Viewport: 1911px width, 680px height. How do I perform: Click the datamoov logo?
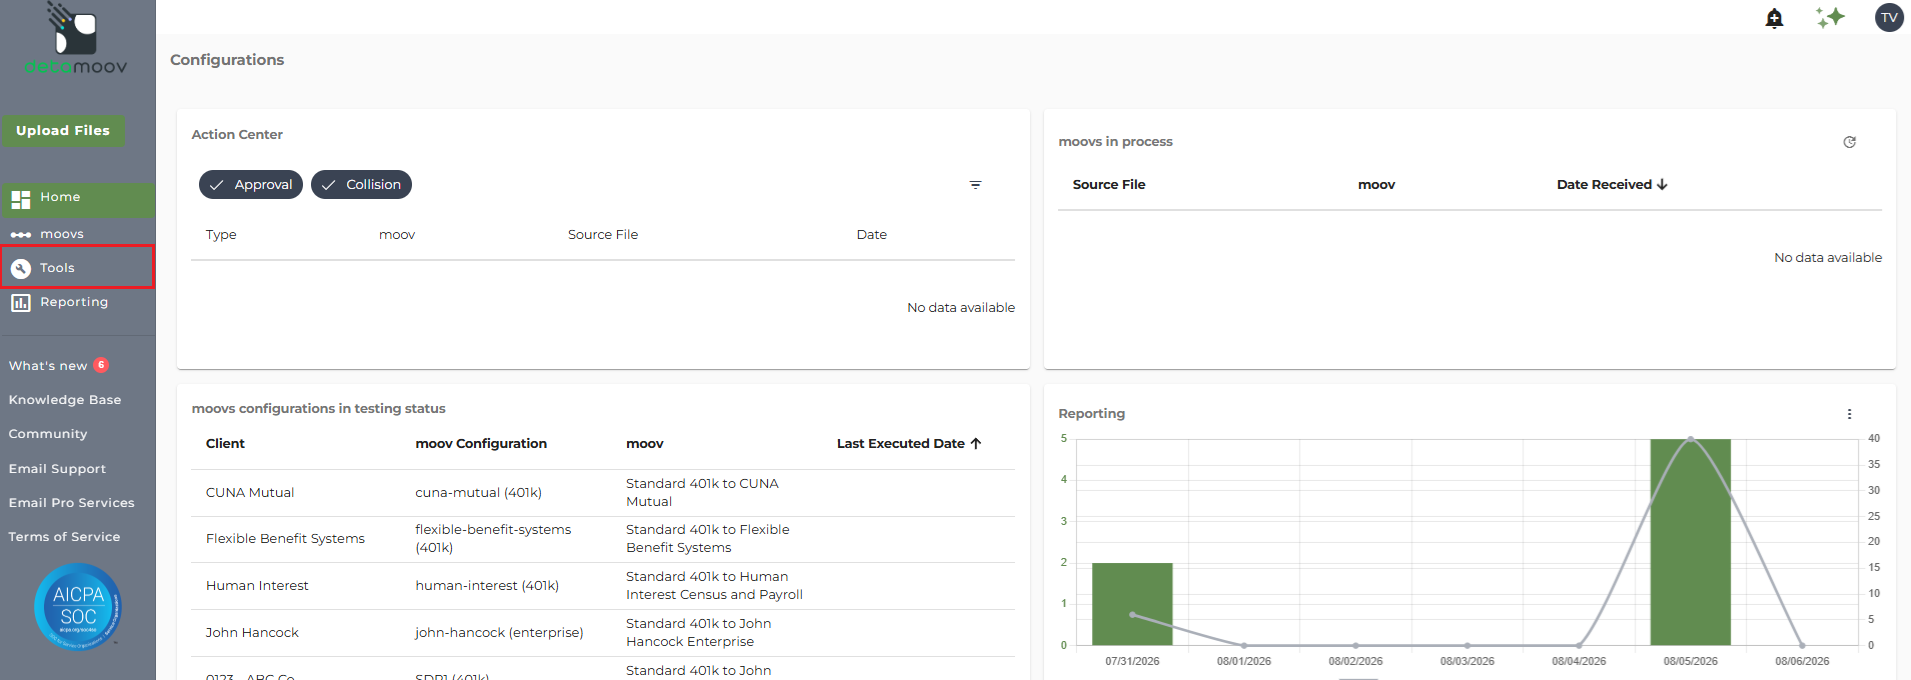(76, 40)
